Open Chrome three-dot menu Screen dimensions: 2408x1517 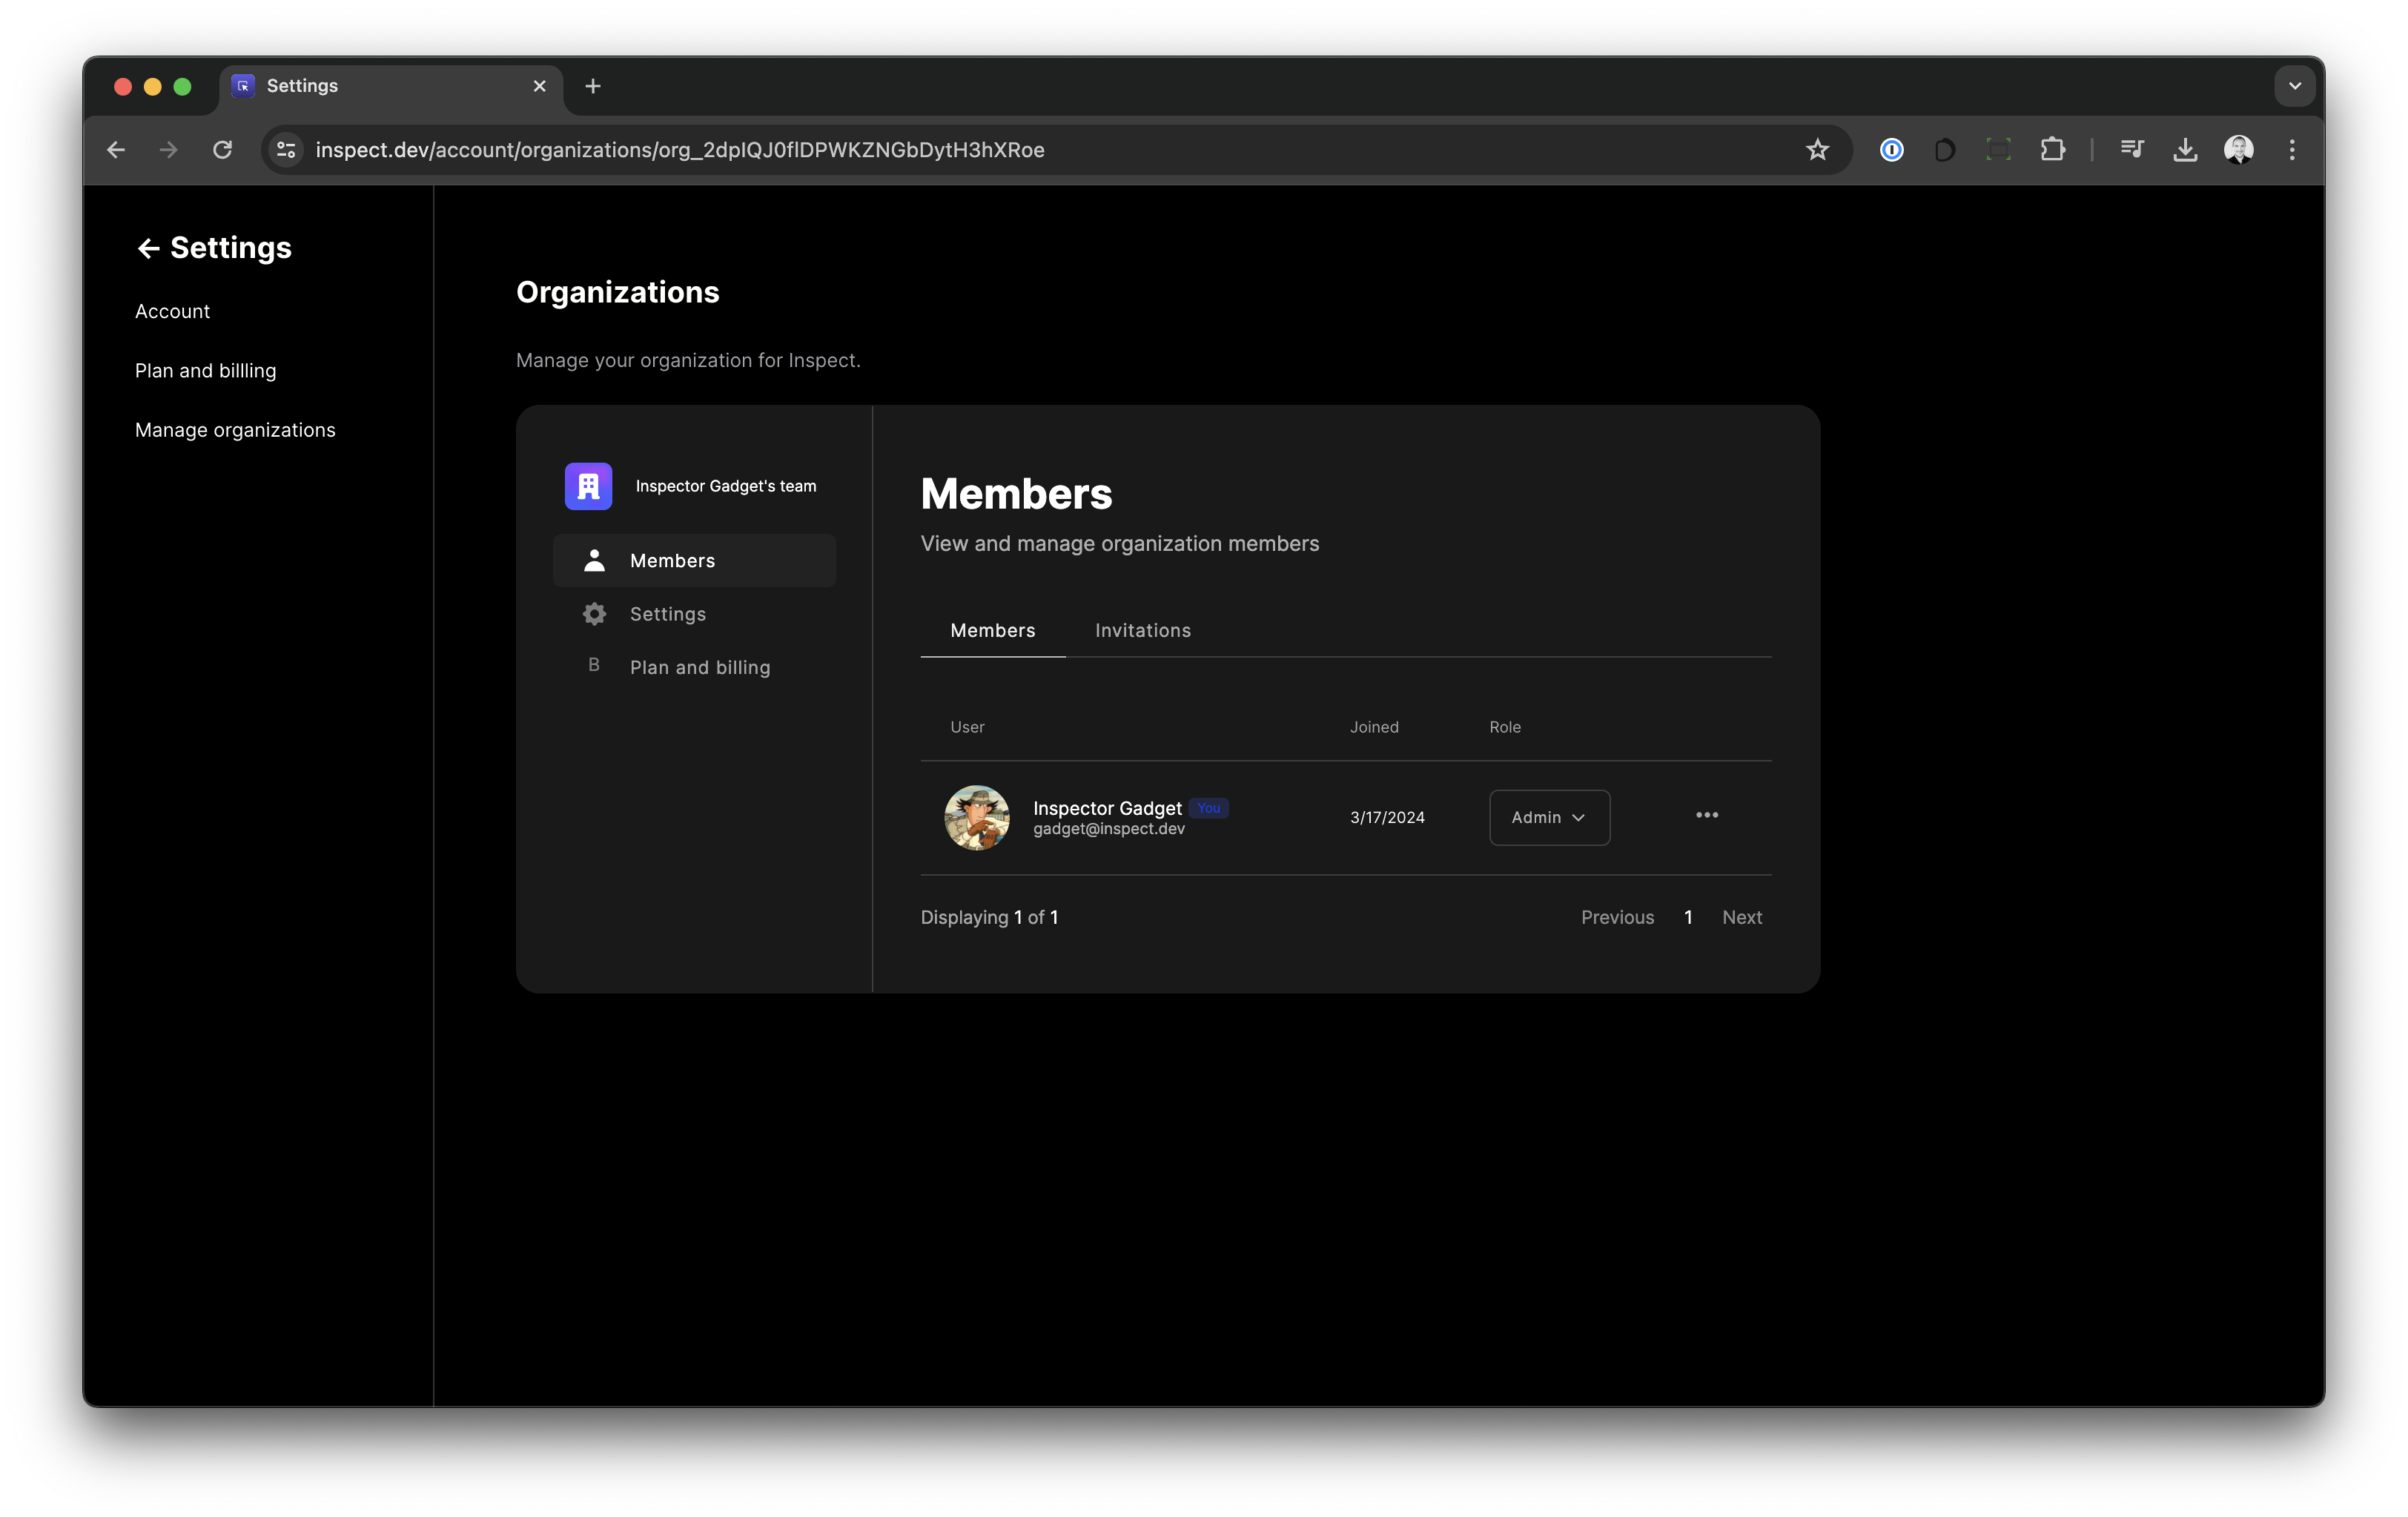pyautogui.click(x=2292, y=150)
